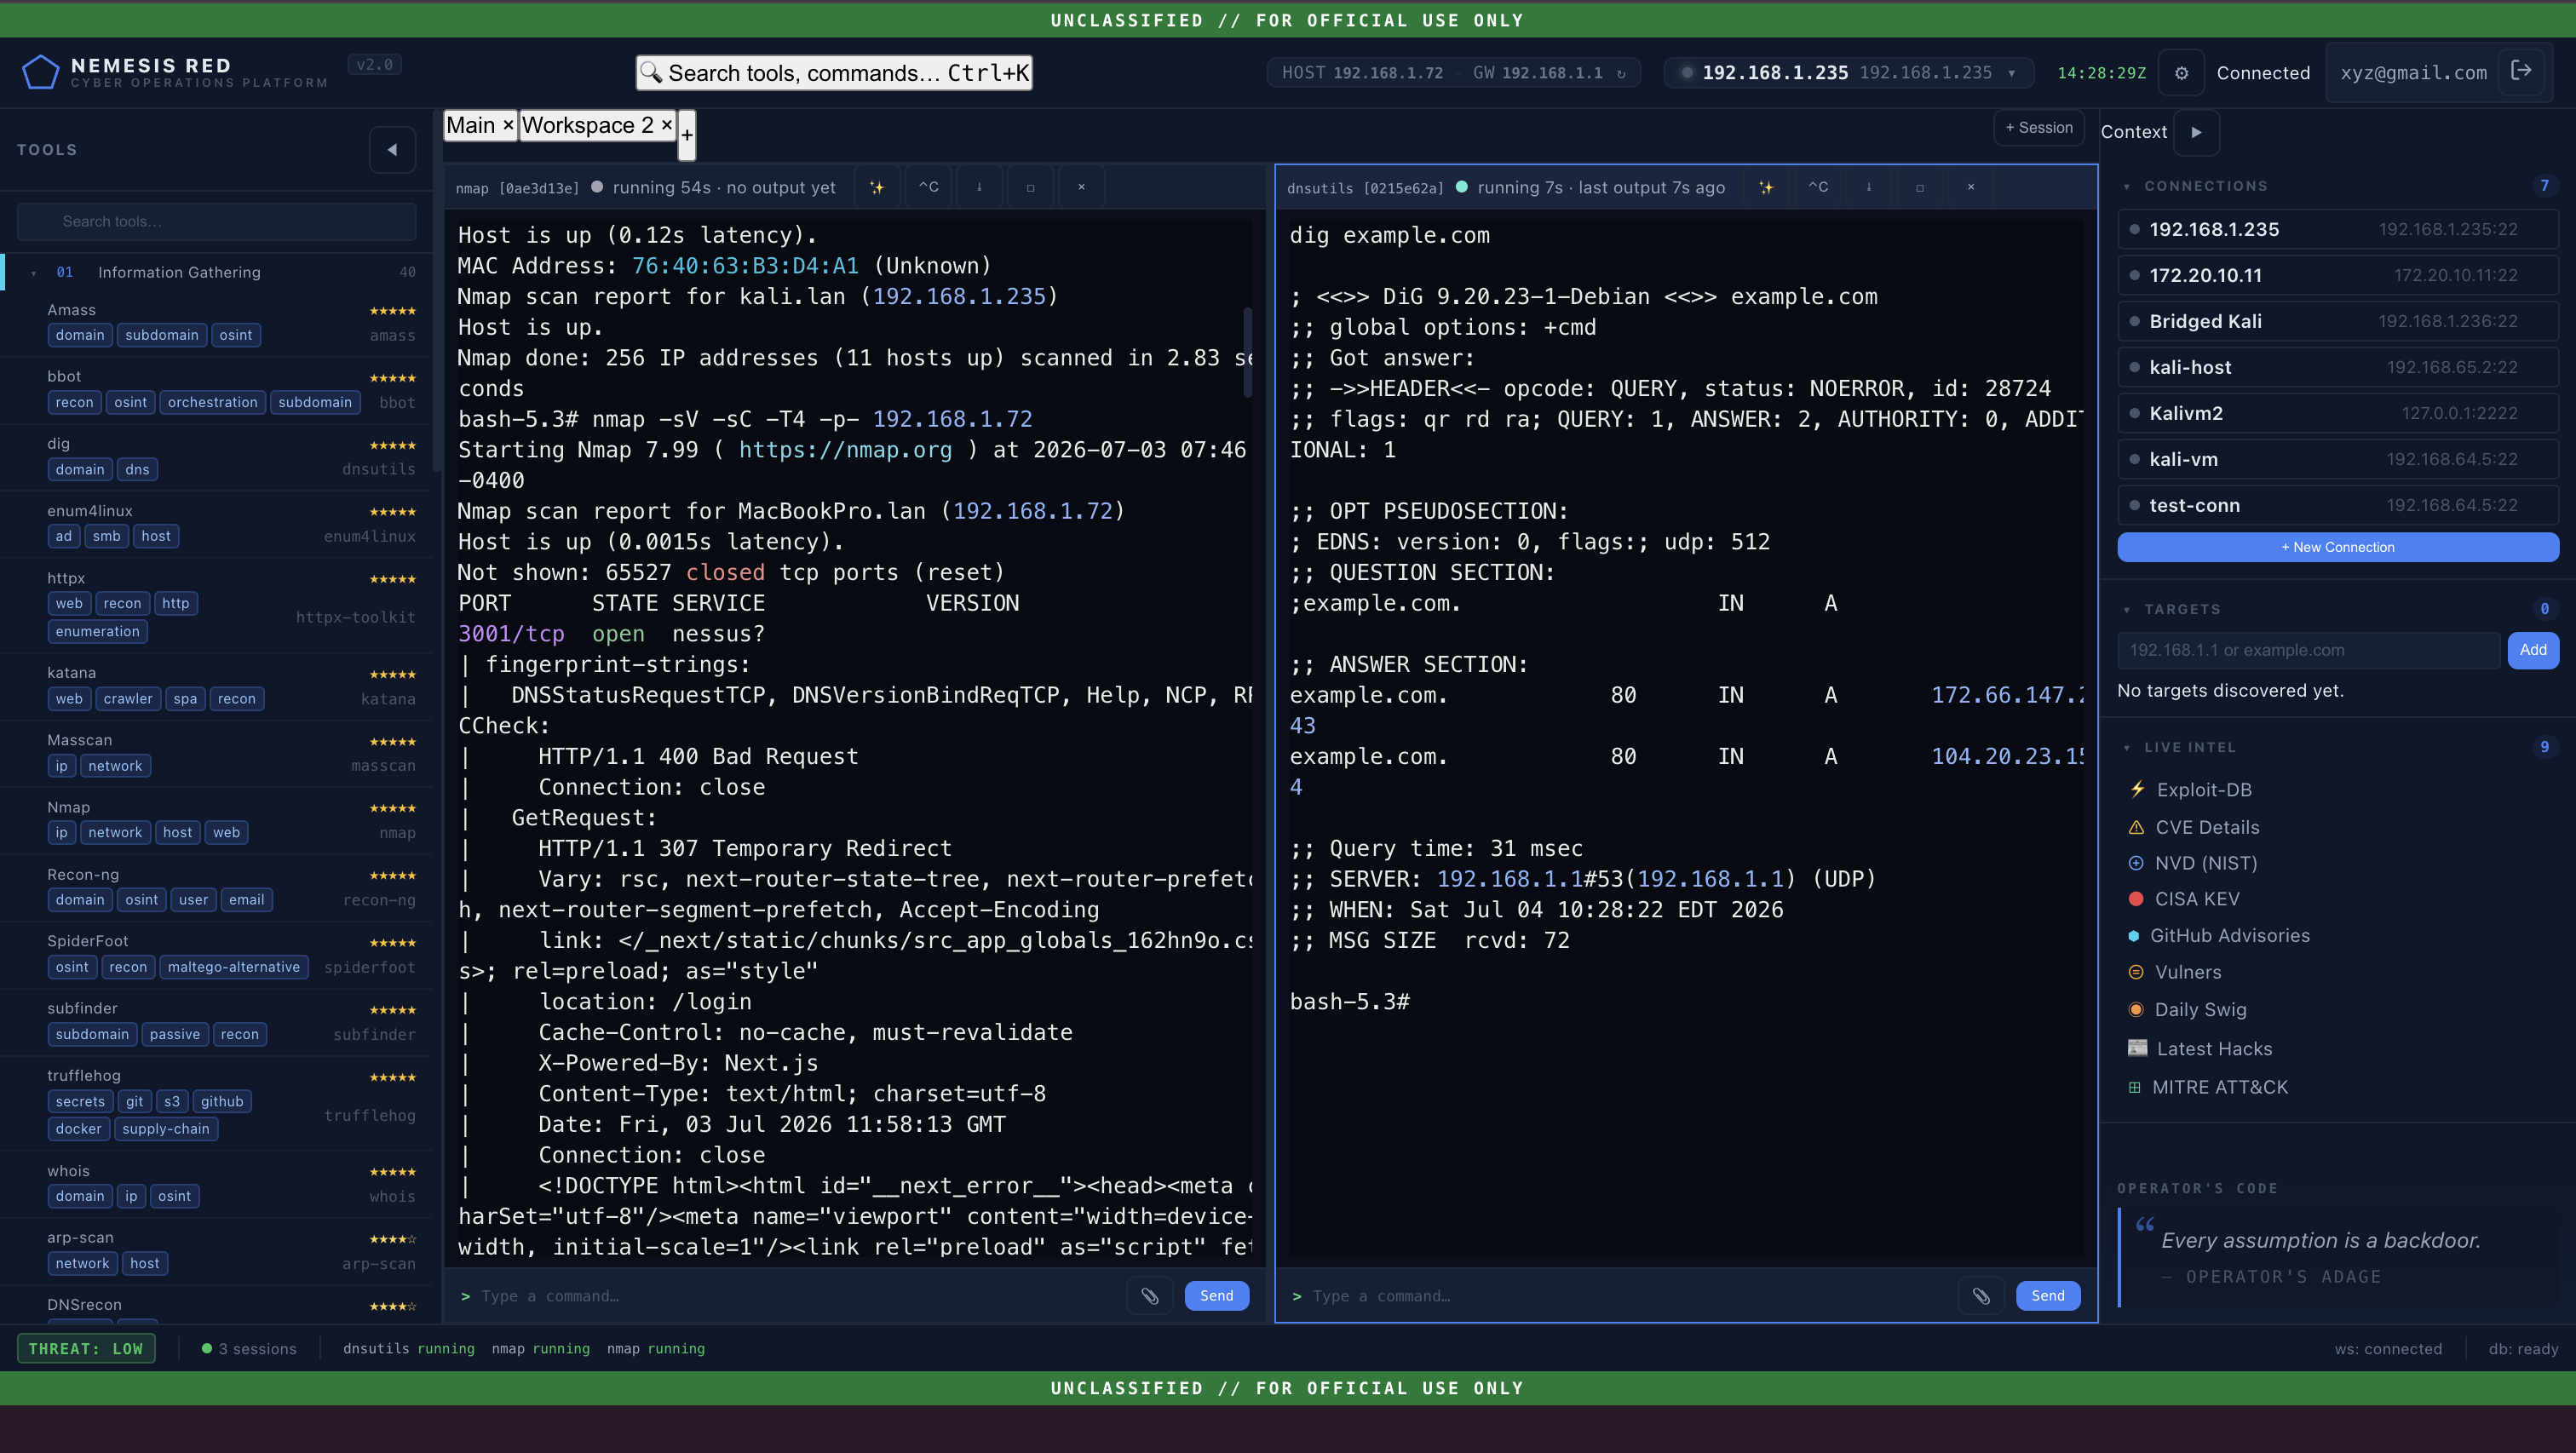Click the down-arrow icon in the dnsutils pane header
Viewport: 2576px width, 1453px height.
click(x=1868, y=187)
